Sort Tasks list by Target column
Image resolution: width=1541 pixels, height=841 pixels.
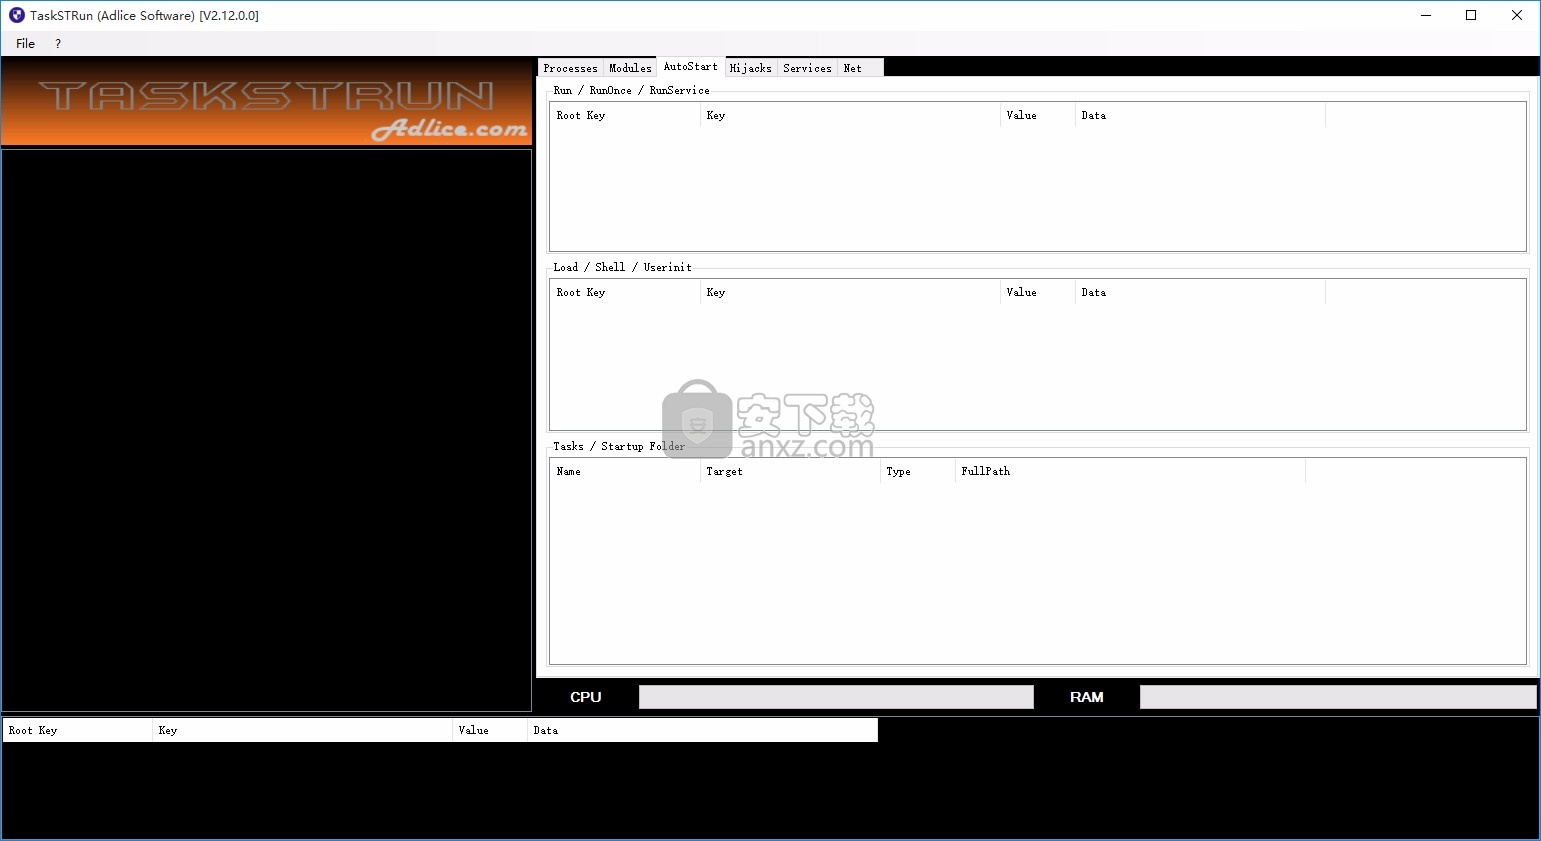click(x=791, y=471)
